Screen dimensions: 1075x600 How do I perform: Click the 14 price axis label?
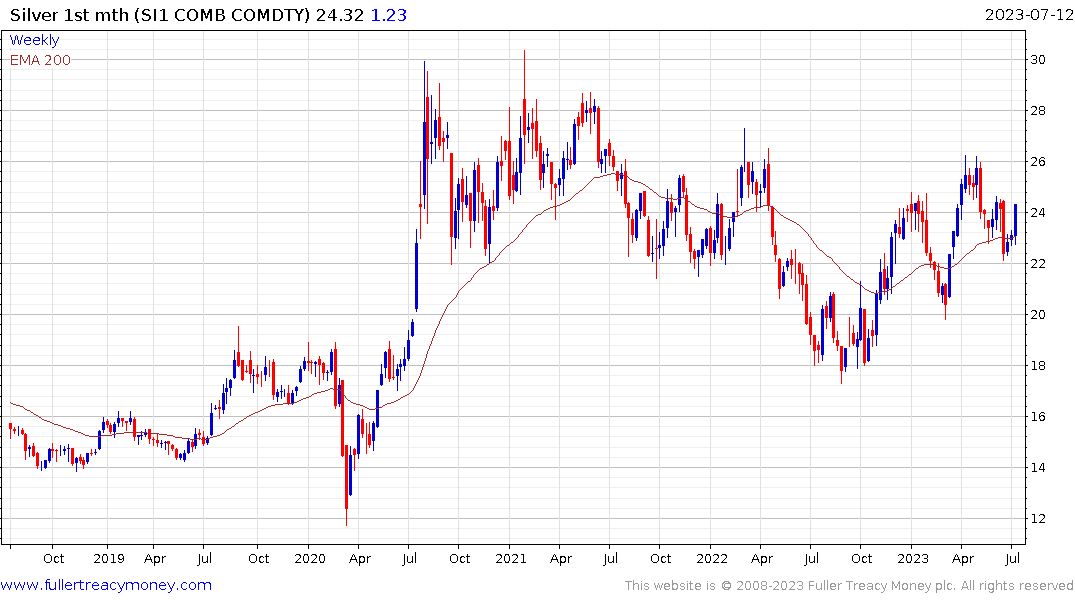(1038, 468)
